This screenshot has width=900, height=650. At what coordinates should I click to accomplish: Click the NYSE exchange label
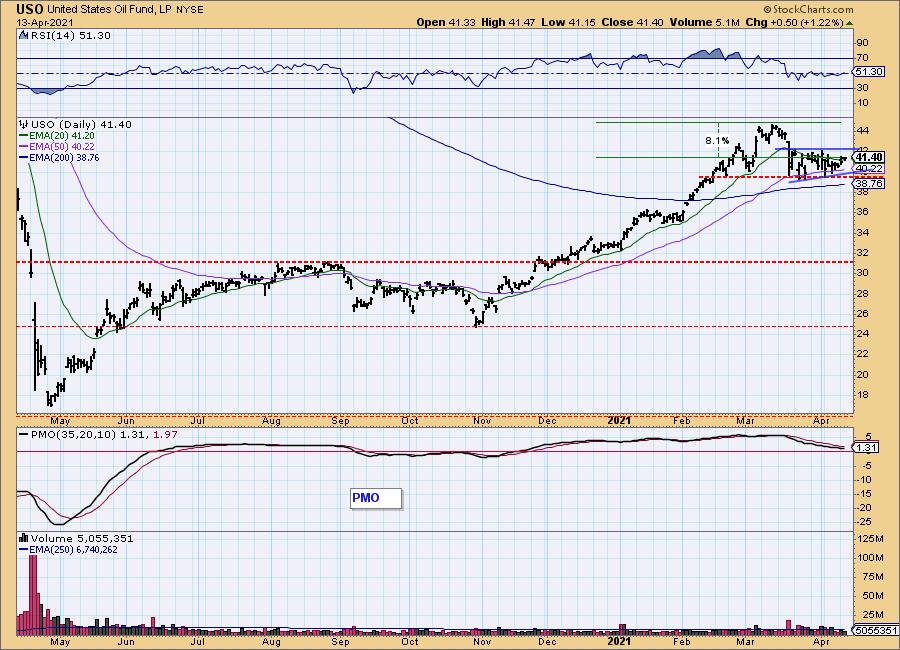pyautogui.click(x=189, y=10)
